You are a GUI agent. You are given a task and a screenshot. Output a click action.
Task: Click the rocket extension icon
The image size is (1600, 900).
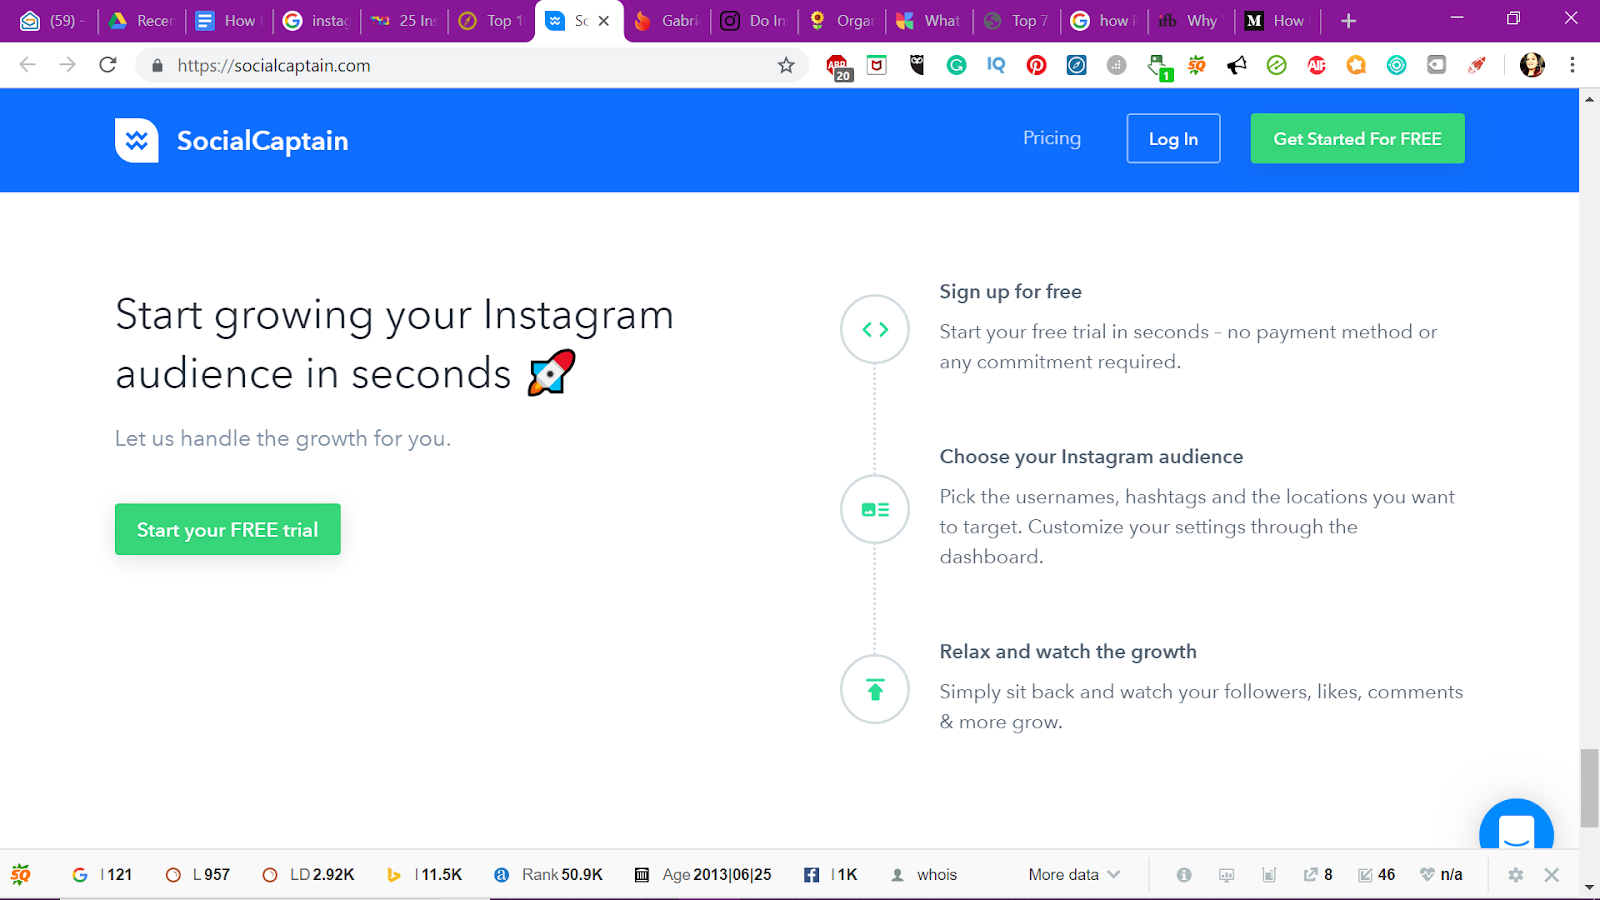[1477, 65]
